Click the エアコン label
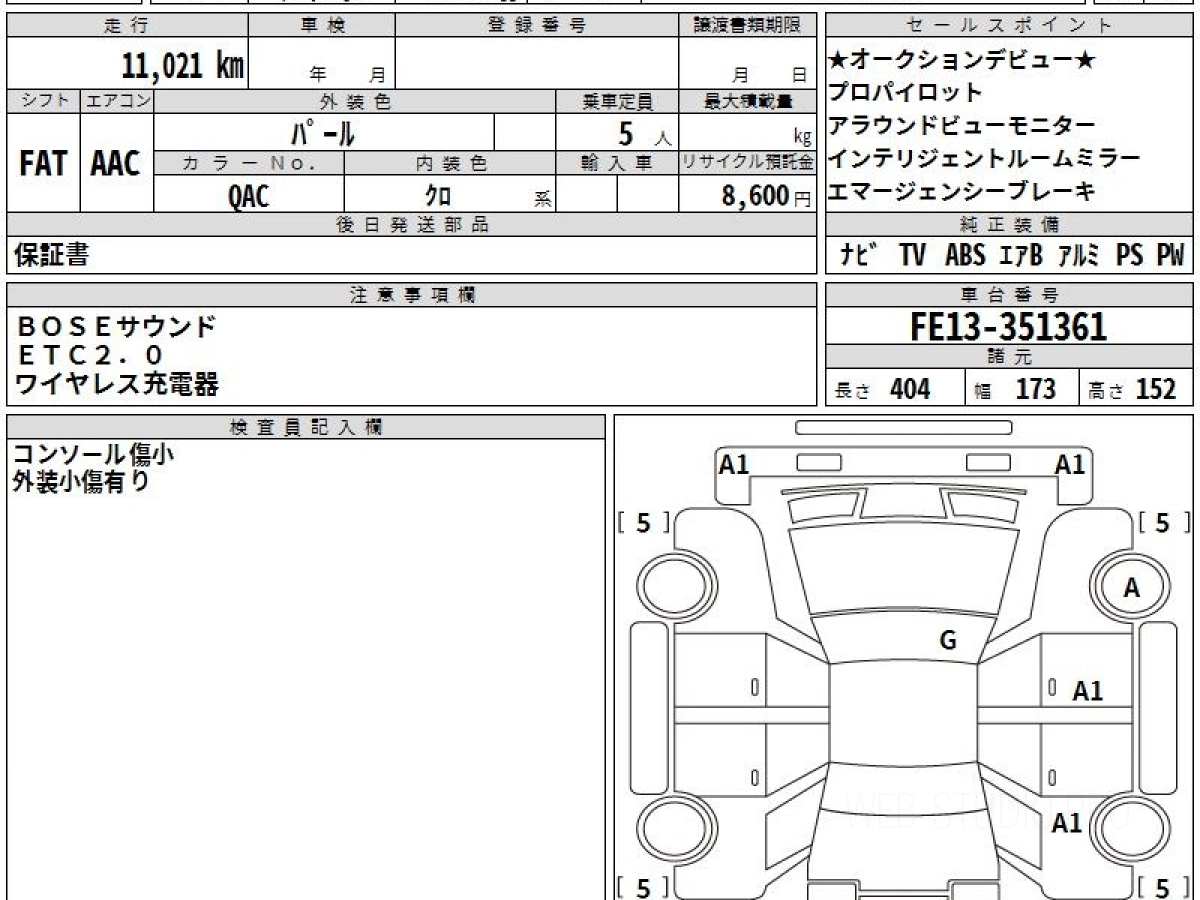Viewport: 1200px width, 900px height. 117,101
